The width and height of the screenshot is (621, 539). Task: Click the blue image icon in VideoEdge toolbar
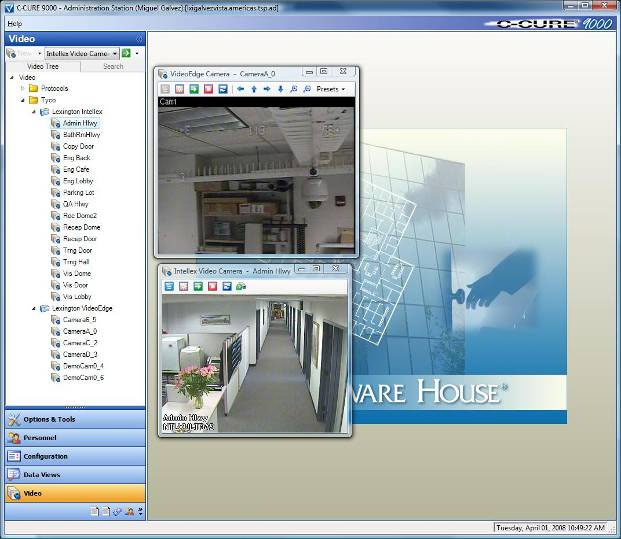click(x=223, y=89)
